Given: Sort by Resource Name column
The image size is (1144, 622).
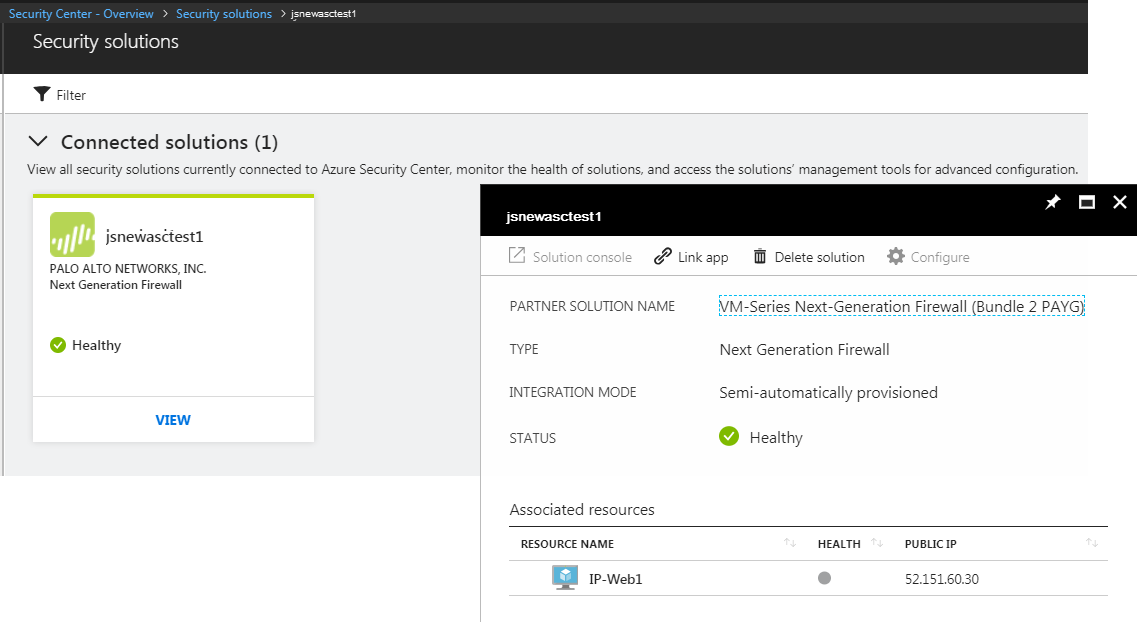Looking at the screenshot, I should pyautogui.click(x=789, y=543).
